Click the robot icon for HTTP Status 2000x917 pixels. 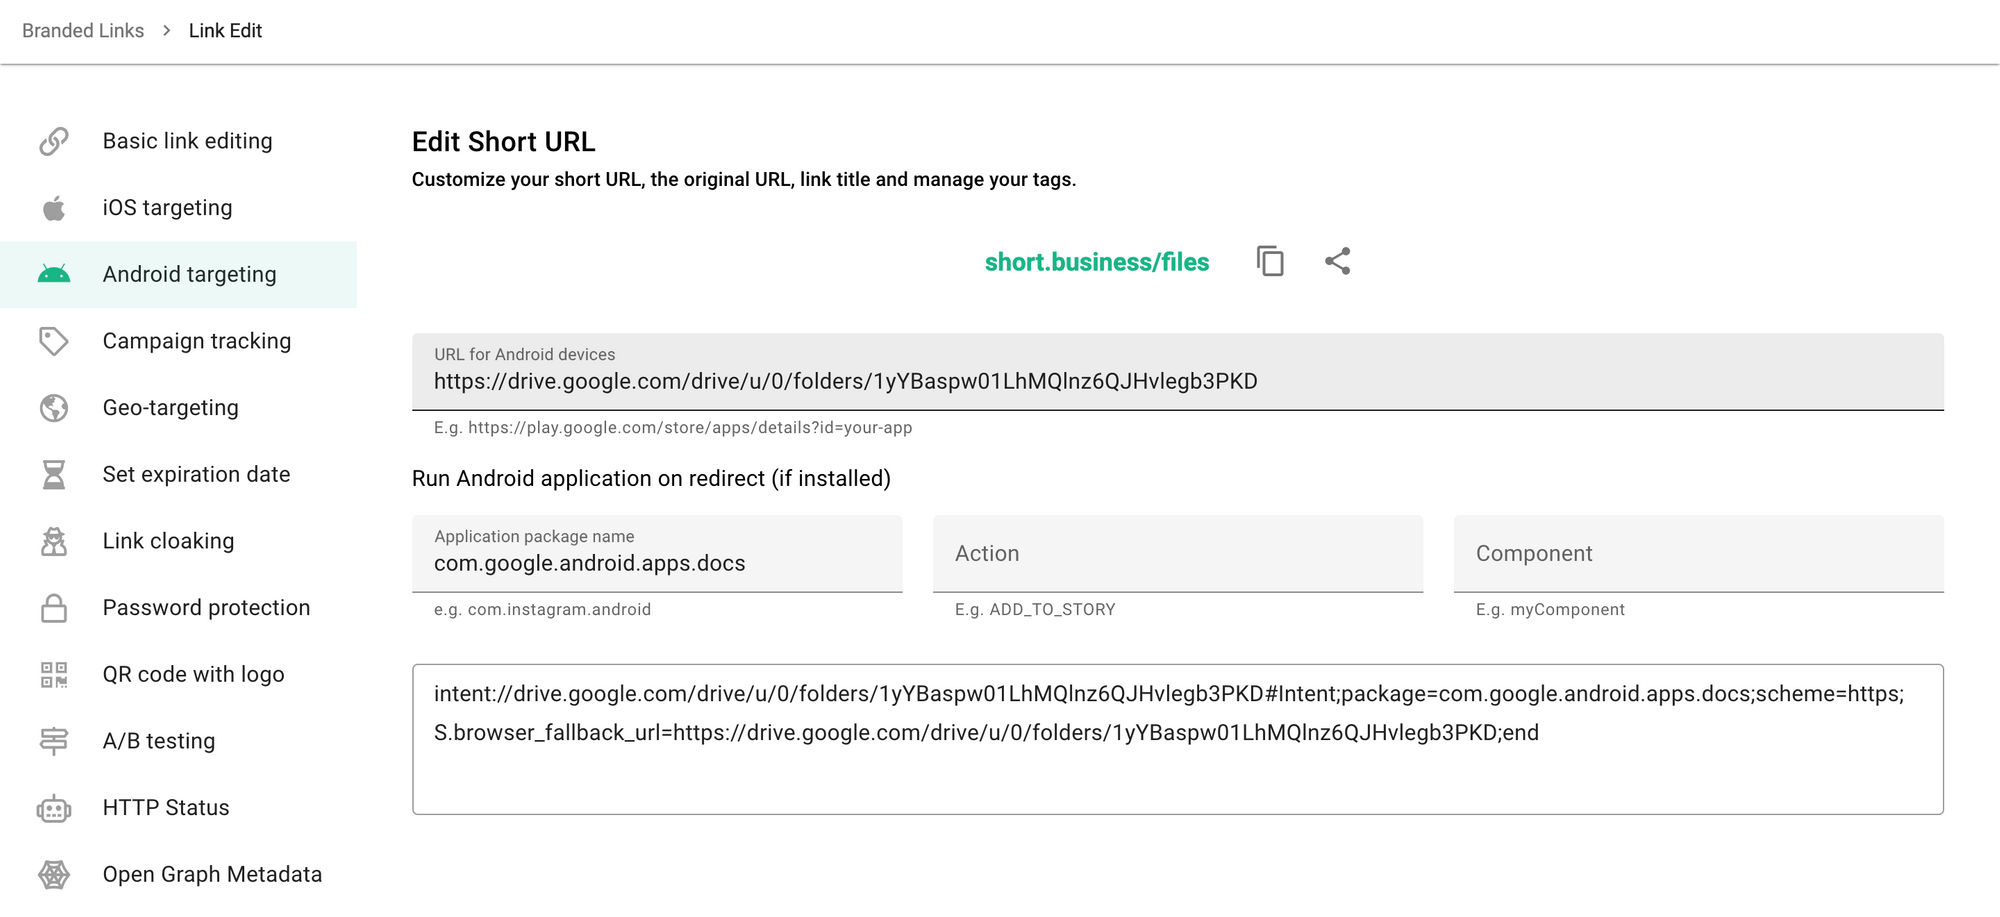click(53, 807)
